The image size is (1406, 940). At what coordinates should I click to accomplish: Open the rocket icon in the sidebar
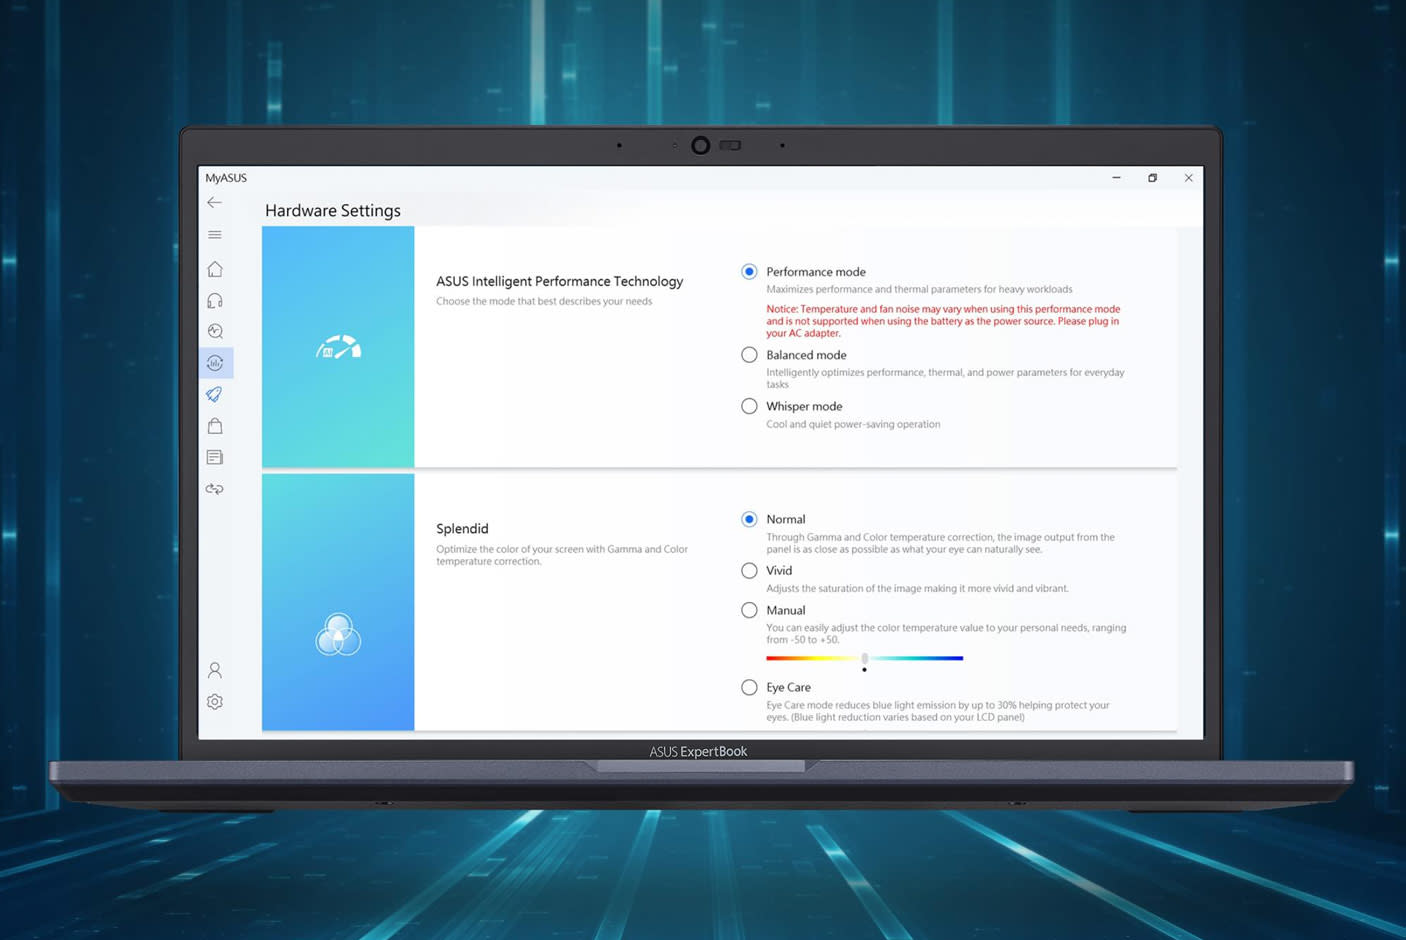pyautogui.click(x=214, y=395)
